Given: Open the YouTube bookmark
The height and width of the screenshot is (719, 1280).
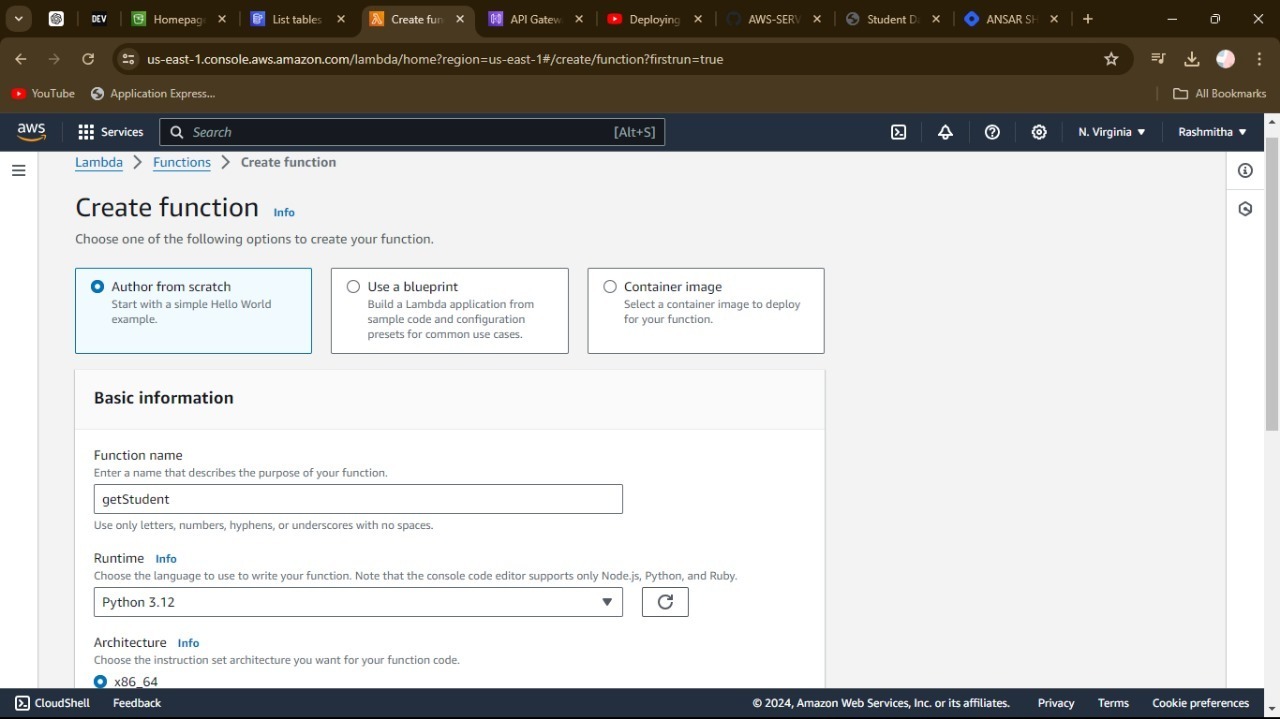Looking at the screenshot, I should tap(43, 93).
